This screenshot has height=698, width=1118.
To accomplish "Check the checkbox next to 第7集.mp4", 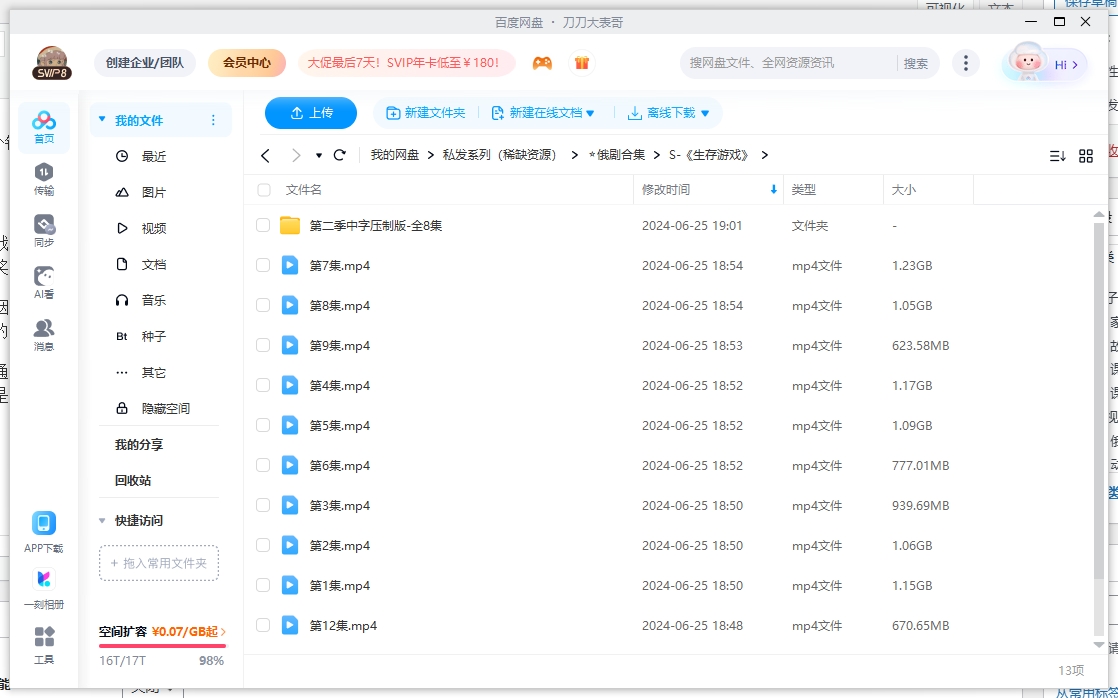I will coord(263,265).
